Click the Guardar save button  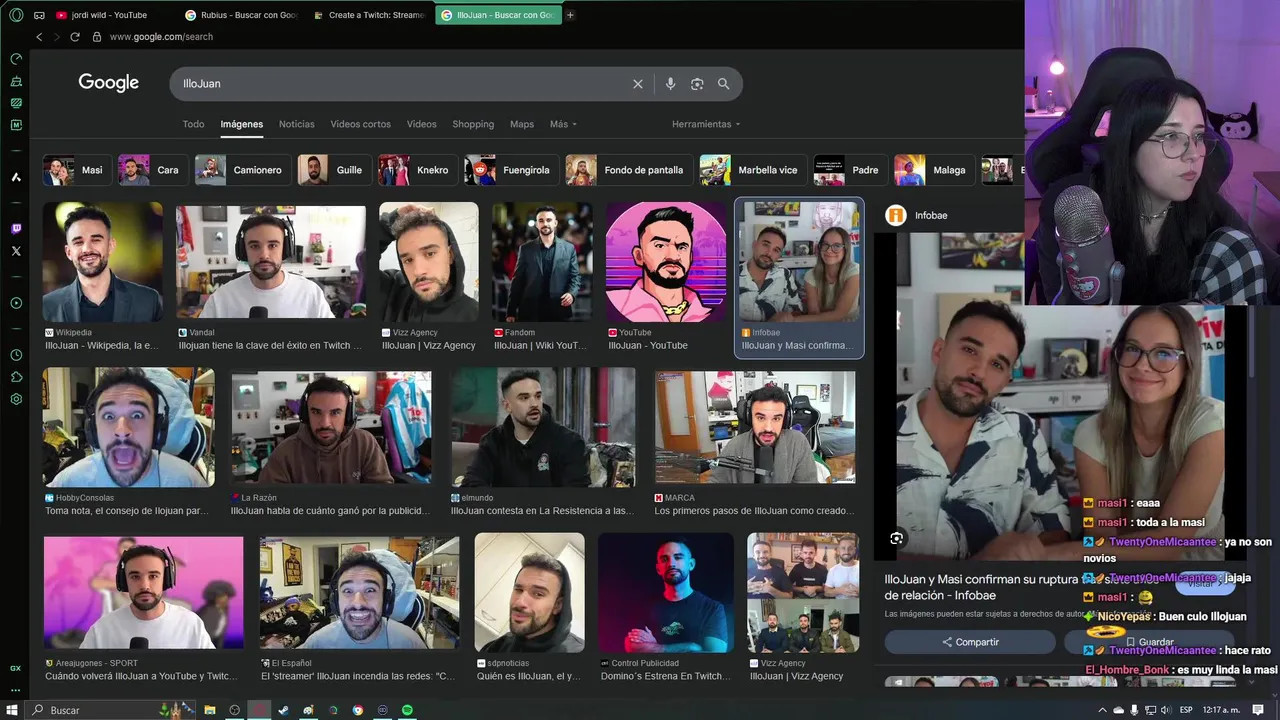1150,642
